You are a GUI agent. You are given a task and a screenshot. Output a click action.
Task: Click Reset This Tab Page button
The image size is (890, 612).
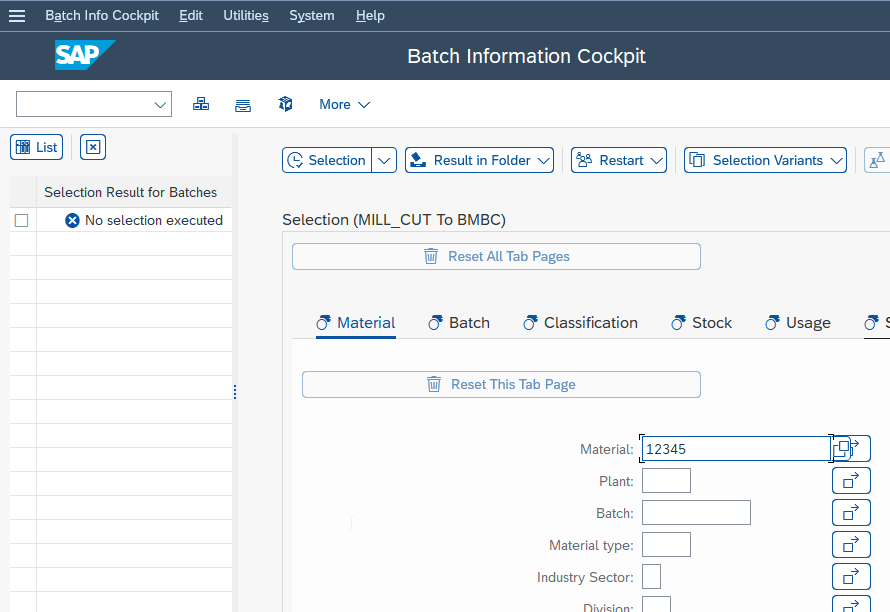pyautogui.click(x=501, y=384)
